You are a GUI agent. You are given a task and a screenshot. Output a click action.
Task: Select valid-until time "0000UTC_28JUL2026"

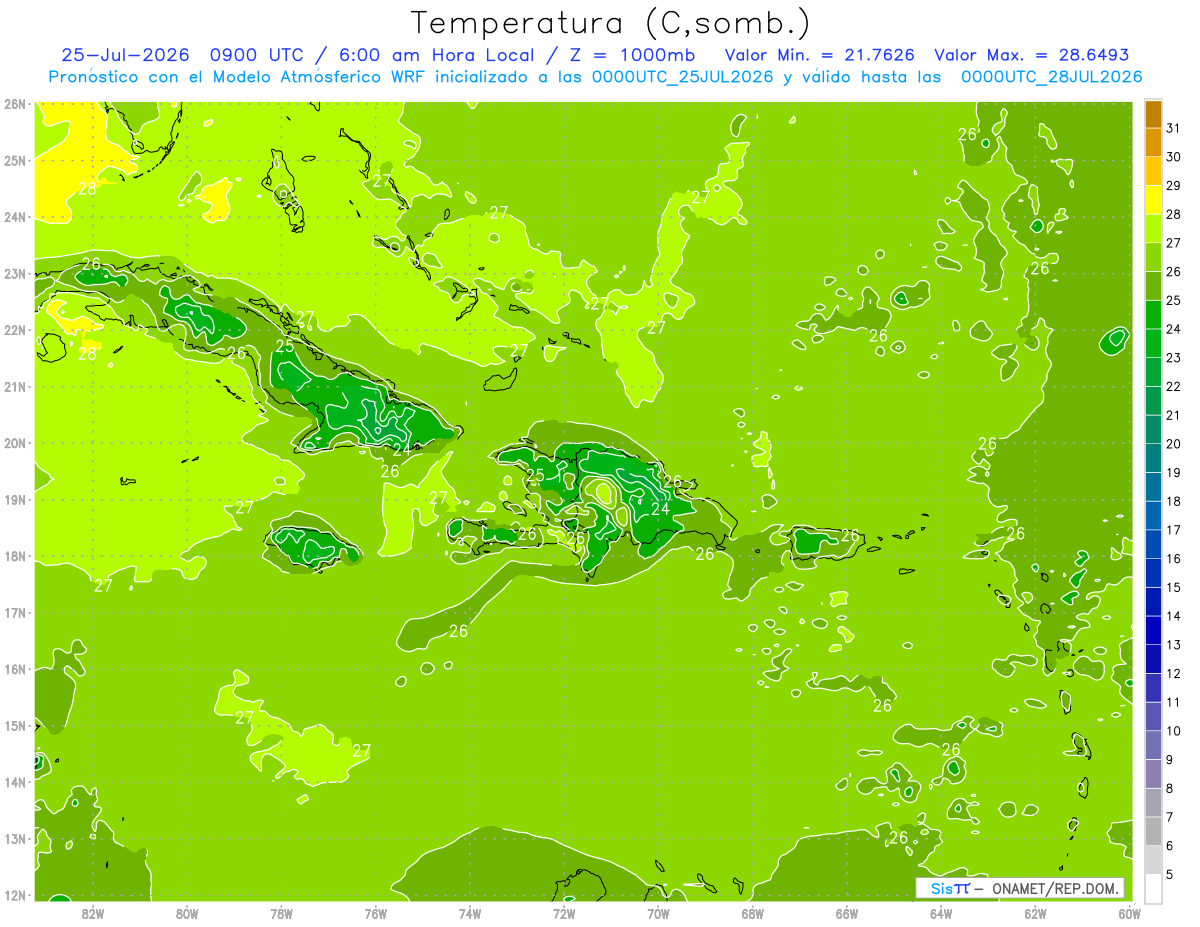click(1051, 77)
